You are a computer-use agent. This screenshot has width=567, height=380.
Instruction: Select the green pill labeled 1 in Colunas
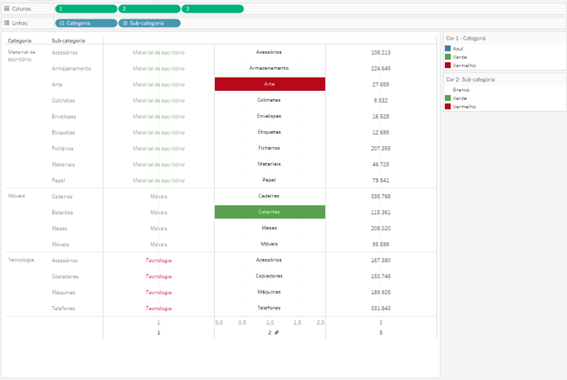click(x=86, y=9)
